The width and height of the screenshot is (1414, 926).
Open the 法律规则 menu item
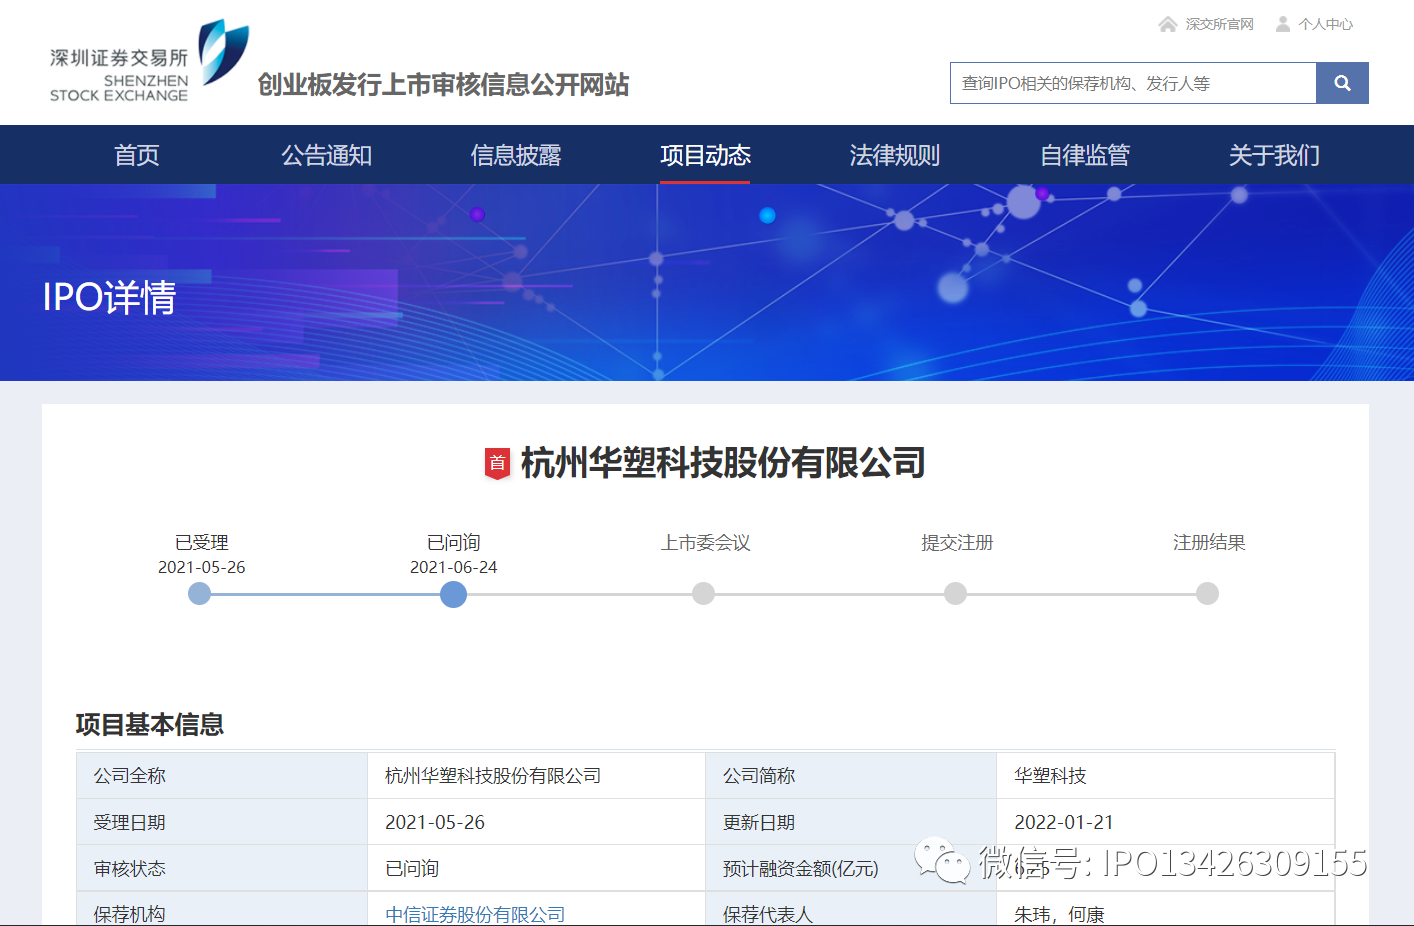click(895, 155)
